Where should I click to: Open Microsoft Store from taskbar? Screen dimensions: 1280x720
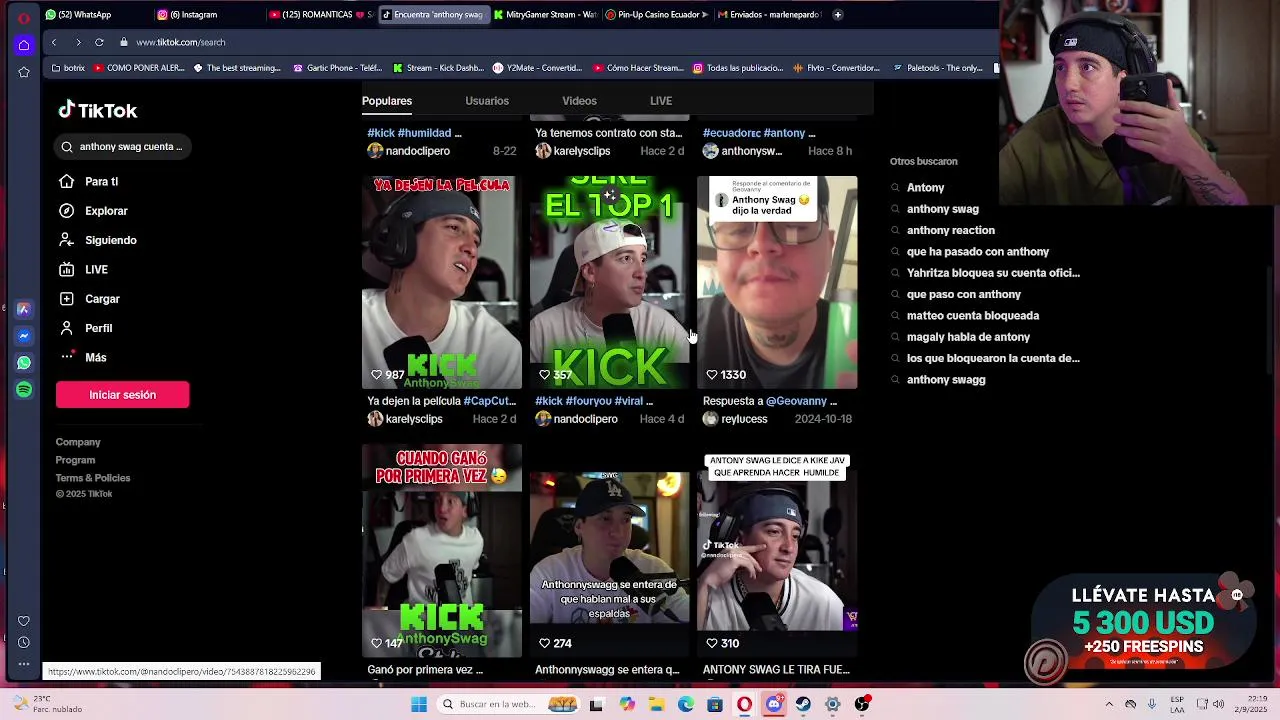(x=715, y=704)
